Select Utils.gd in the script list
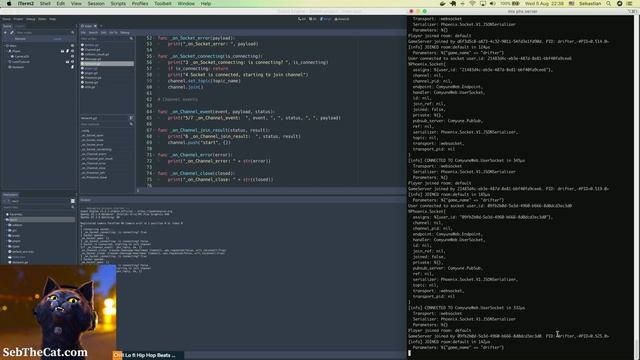640x360 pixels. tap(107, 87)
